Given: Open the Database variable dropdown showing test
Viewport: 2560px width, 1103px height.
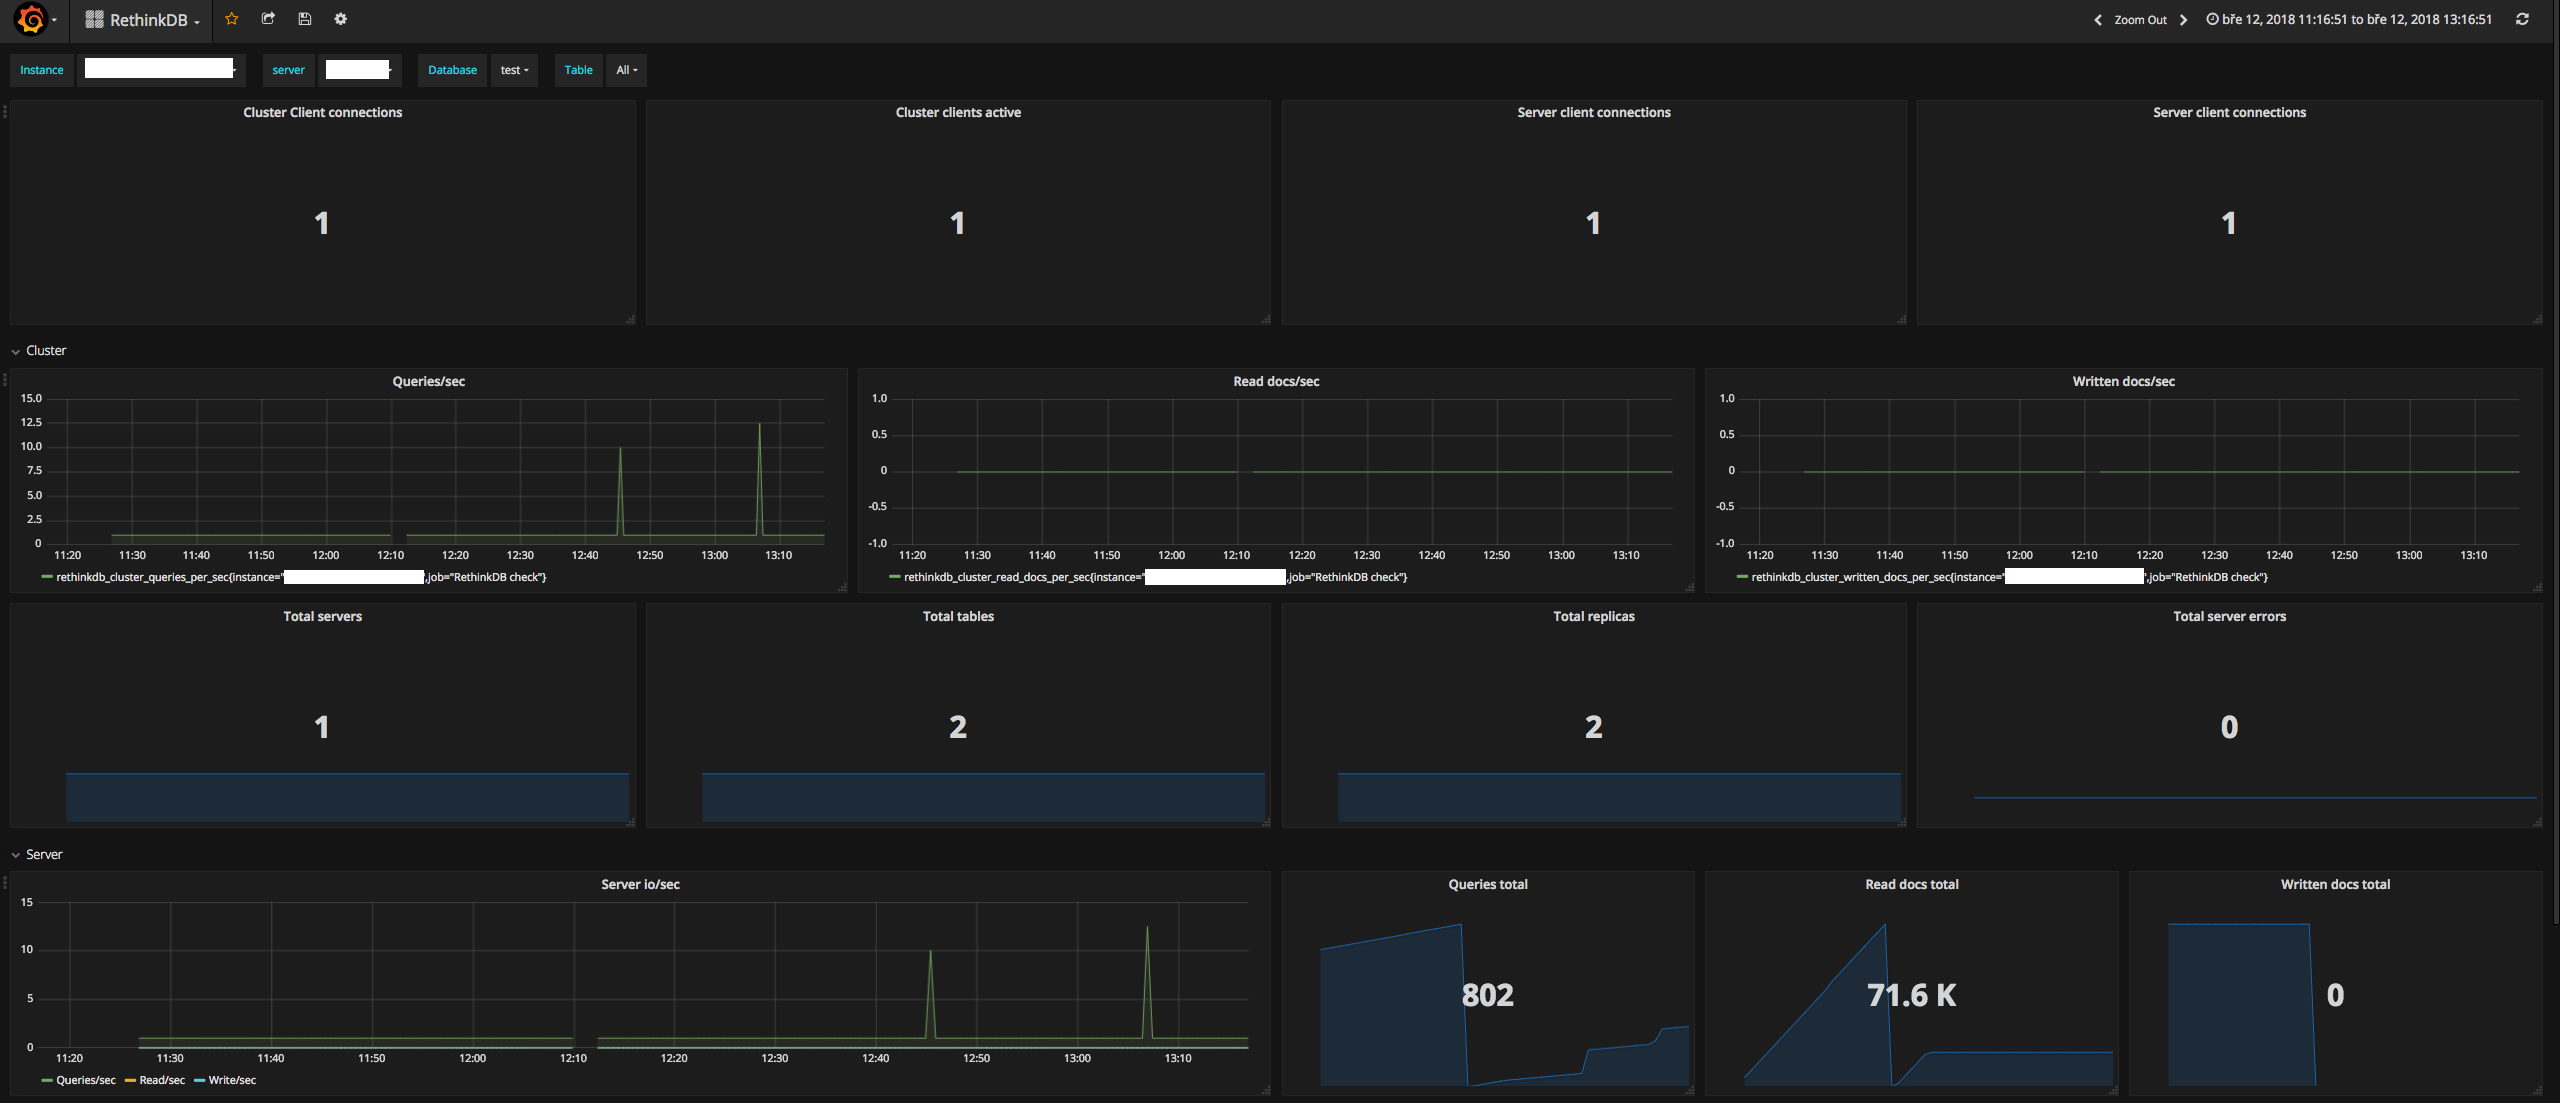Looking at the screenshot, I should click(514, 70).
